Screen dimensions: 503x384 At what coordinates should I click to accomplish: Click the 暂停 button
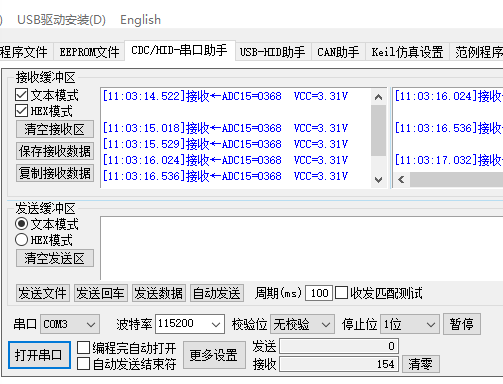(x=462, y=324)
